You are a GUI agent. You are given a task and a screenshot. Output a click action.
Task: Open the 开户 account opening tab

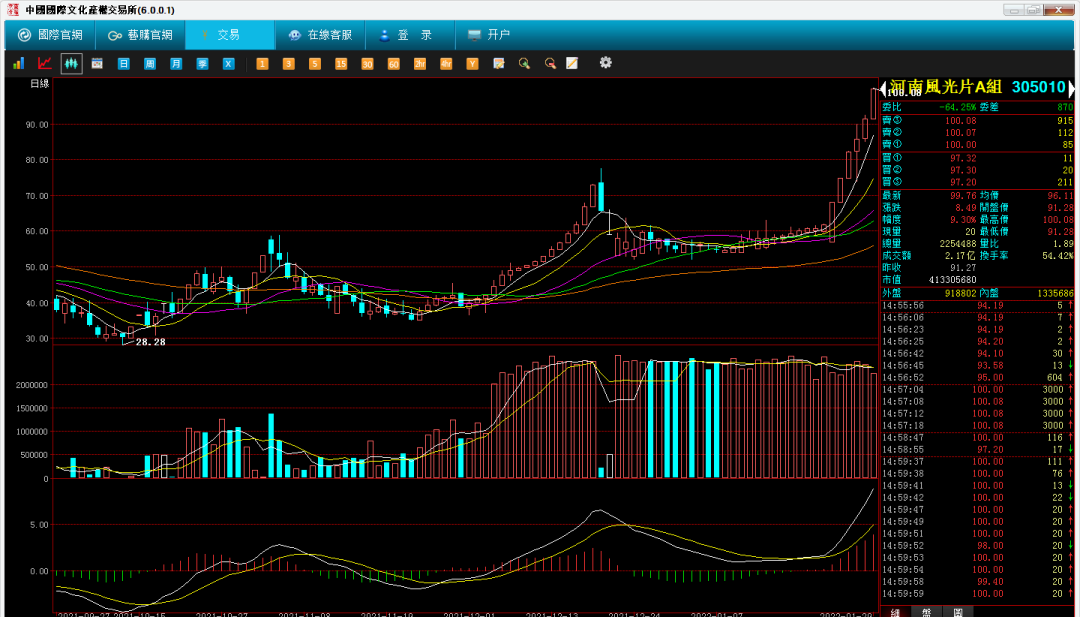(489, 35)
